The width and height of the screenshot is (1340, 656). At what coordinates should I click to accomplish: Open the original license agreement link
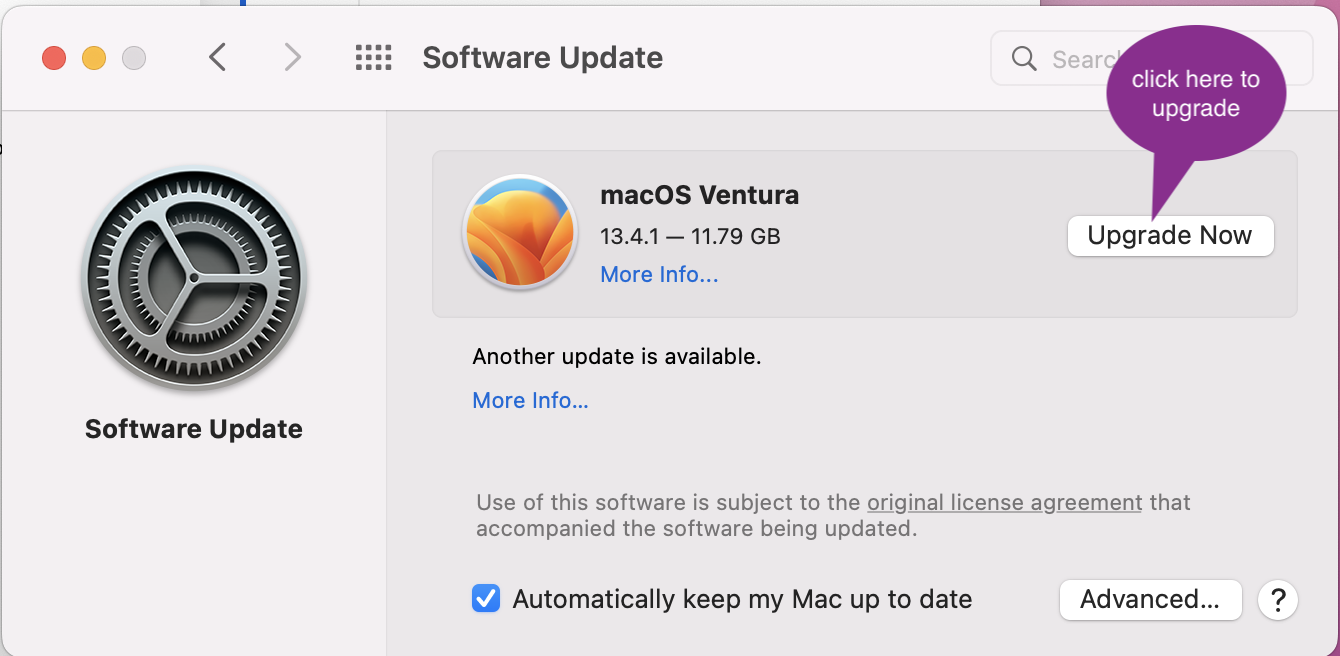[x=1004, y=502]
